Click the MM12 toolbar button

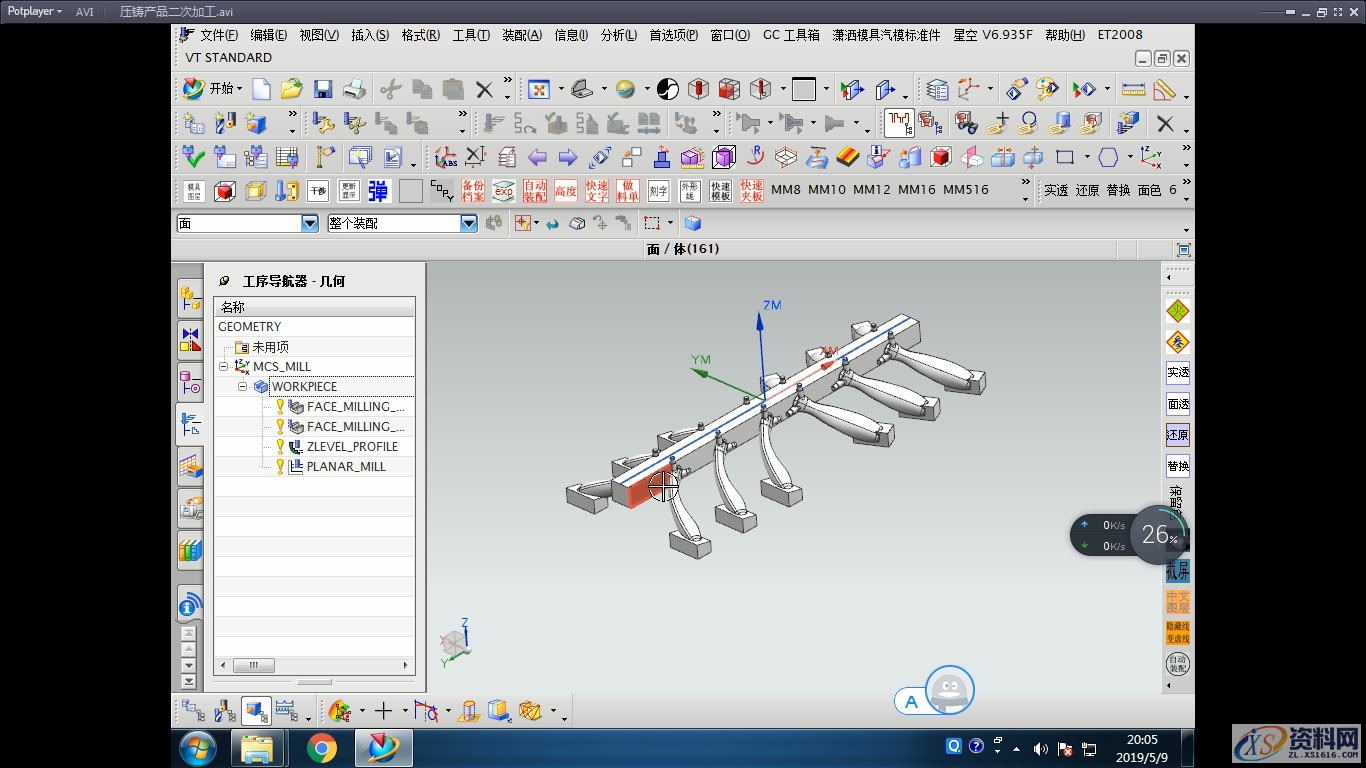(x=871, y=190)
